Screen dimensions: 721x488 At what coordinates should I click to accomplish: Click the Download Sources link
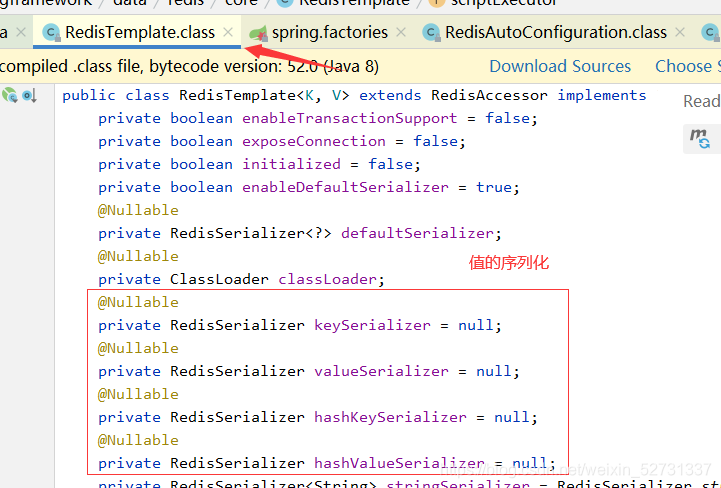tap(560, 66)
